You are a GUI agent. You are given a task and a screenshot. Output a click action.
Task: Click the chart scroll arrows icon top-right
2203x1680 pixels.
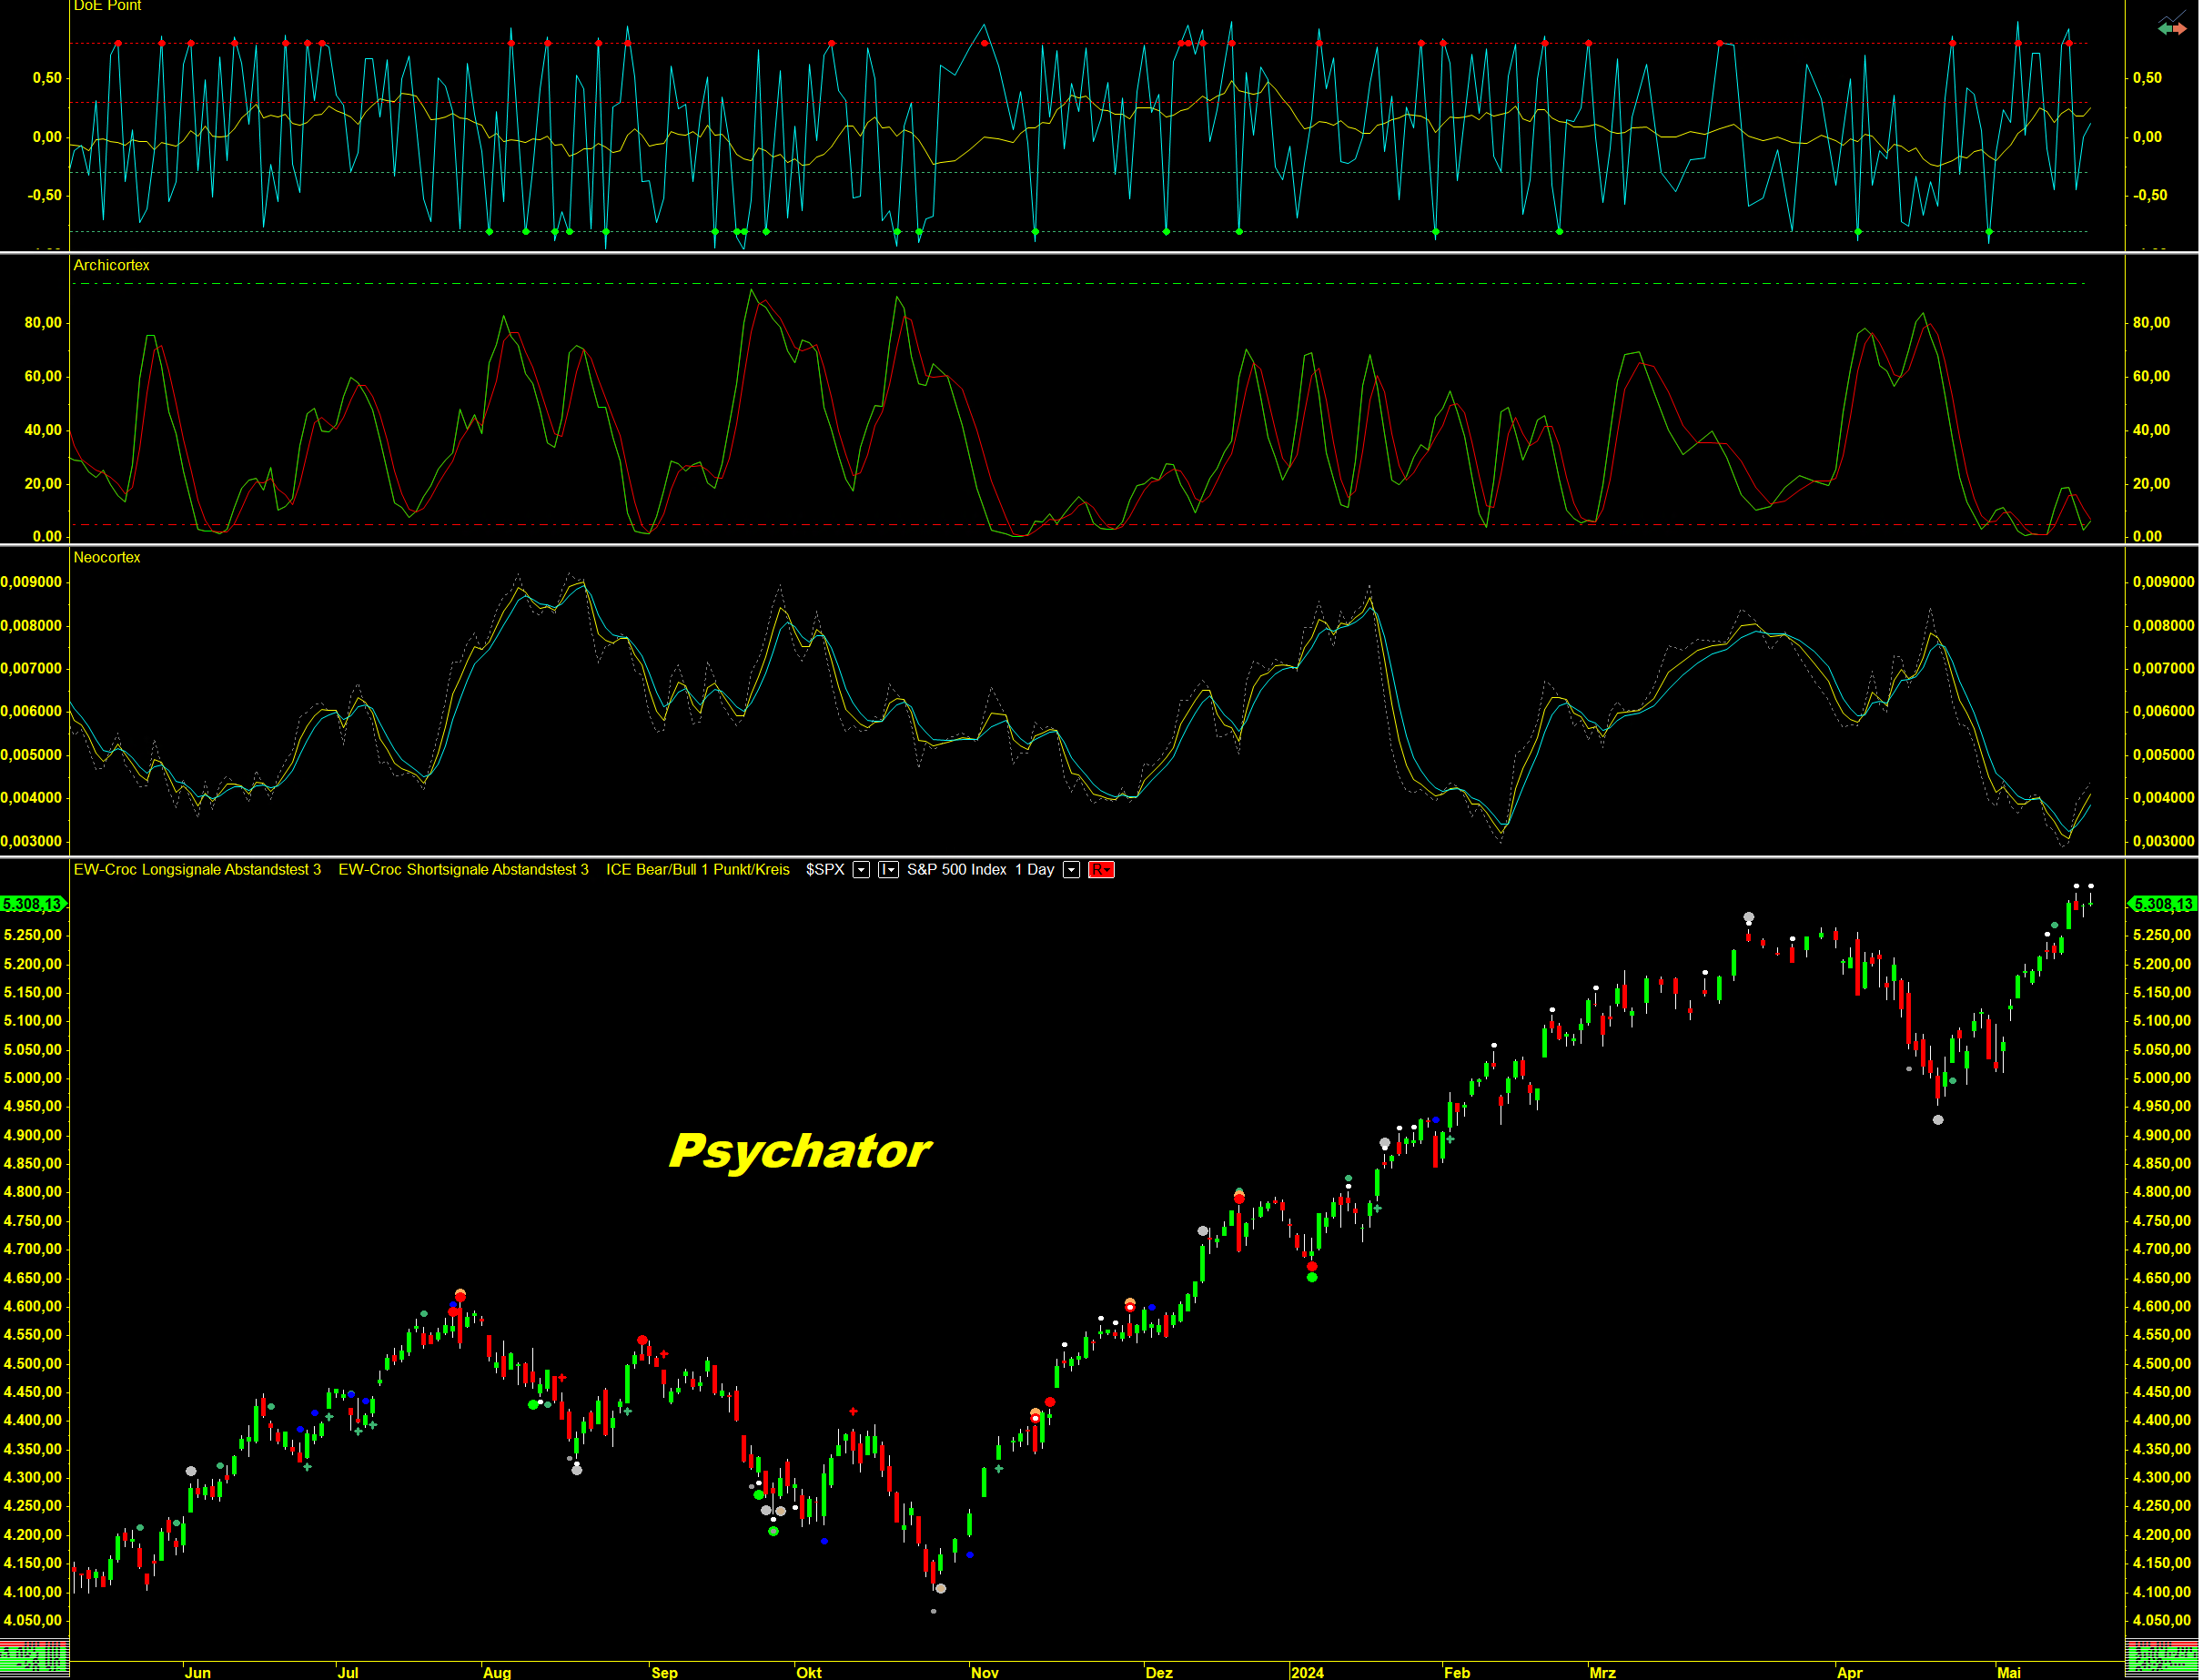point(2171,27)
